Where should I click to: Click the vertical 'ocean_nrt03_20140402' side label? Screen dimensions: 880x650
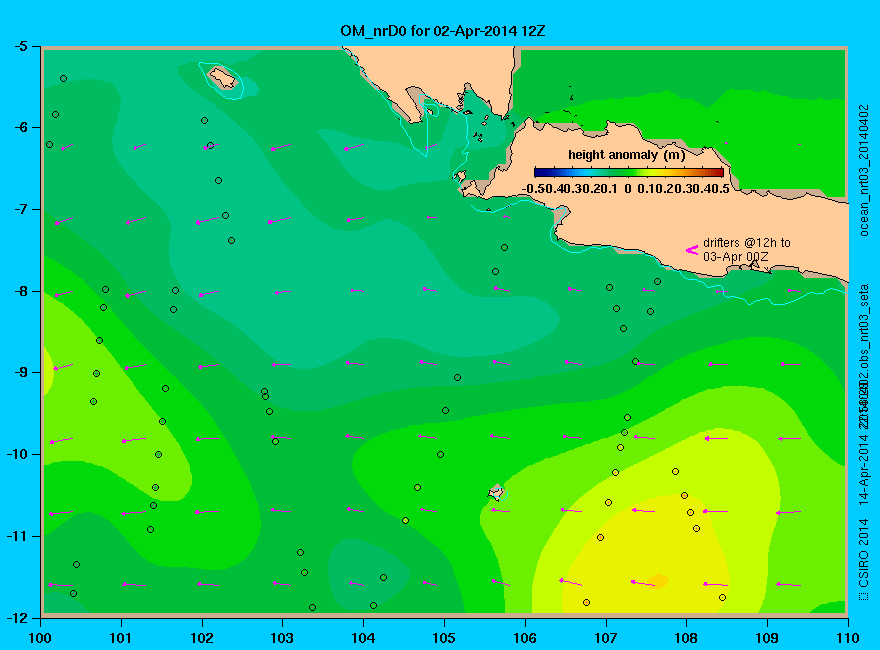864,171
